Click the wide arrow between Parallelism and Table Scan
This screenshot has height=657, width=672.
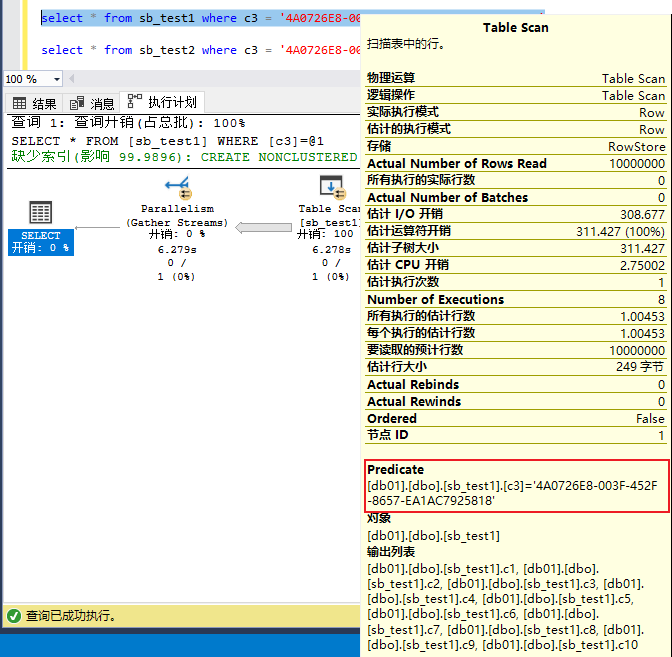263,229
